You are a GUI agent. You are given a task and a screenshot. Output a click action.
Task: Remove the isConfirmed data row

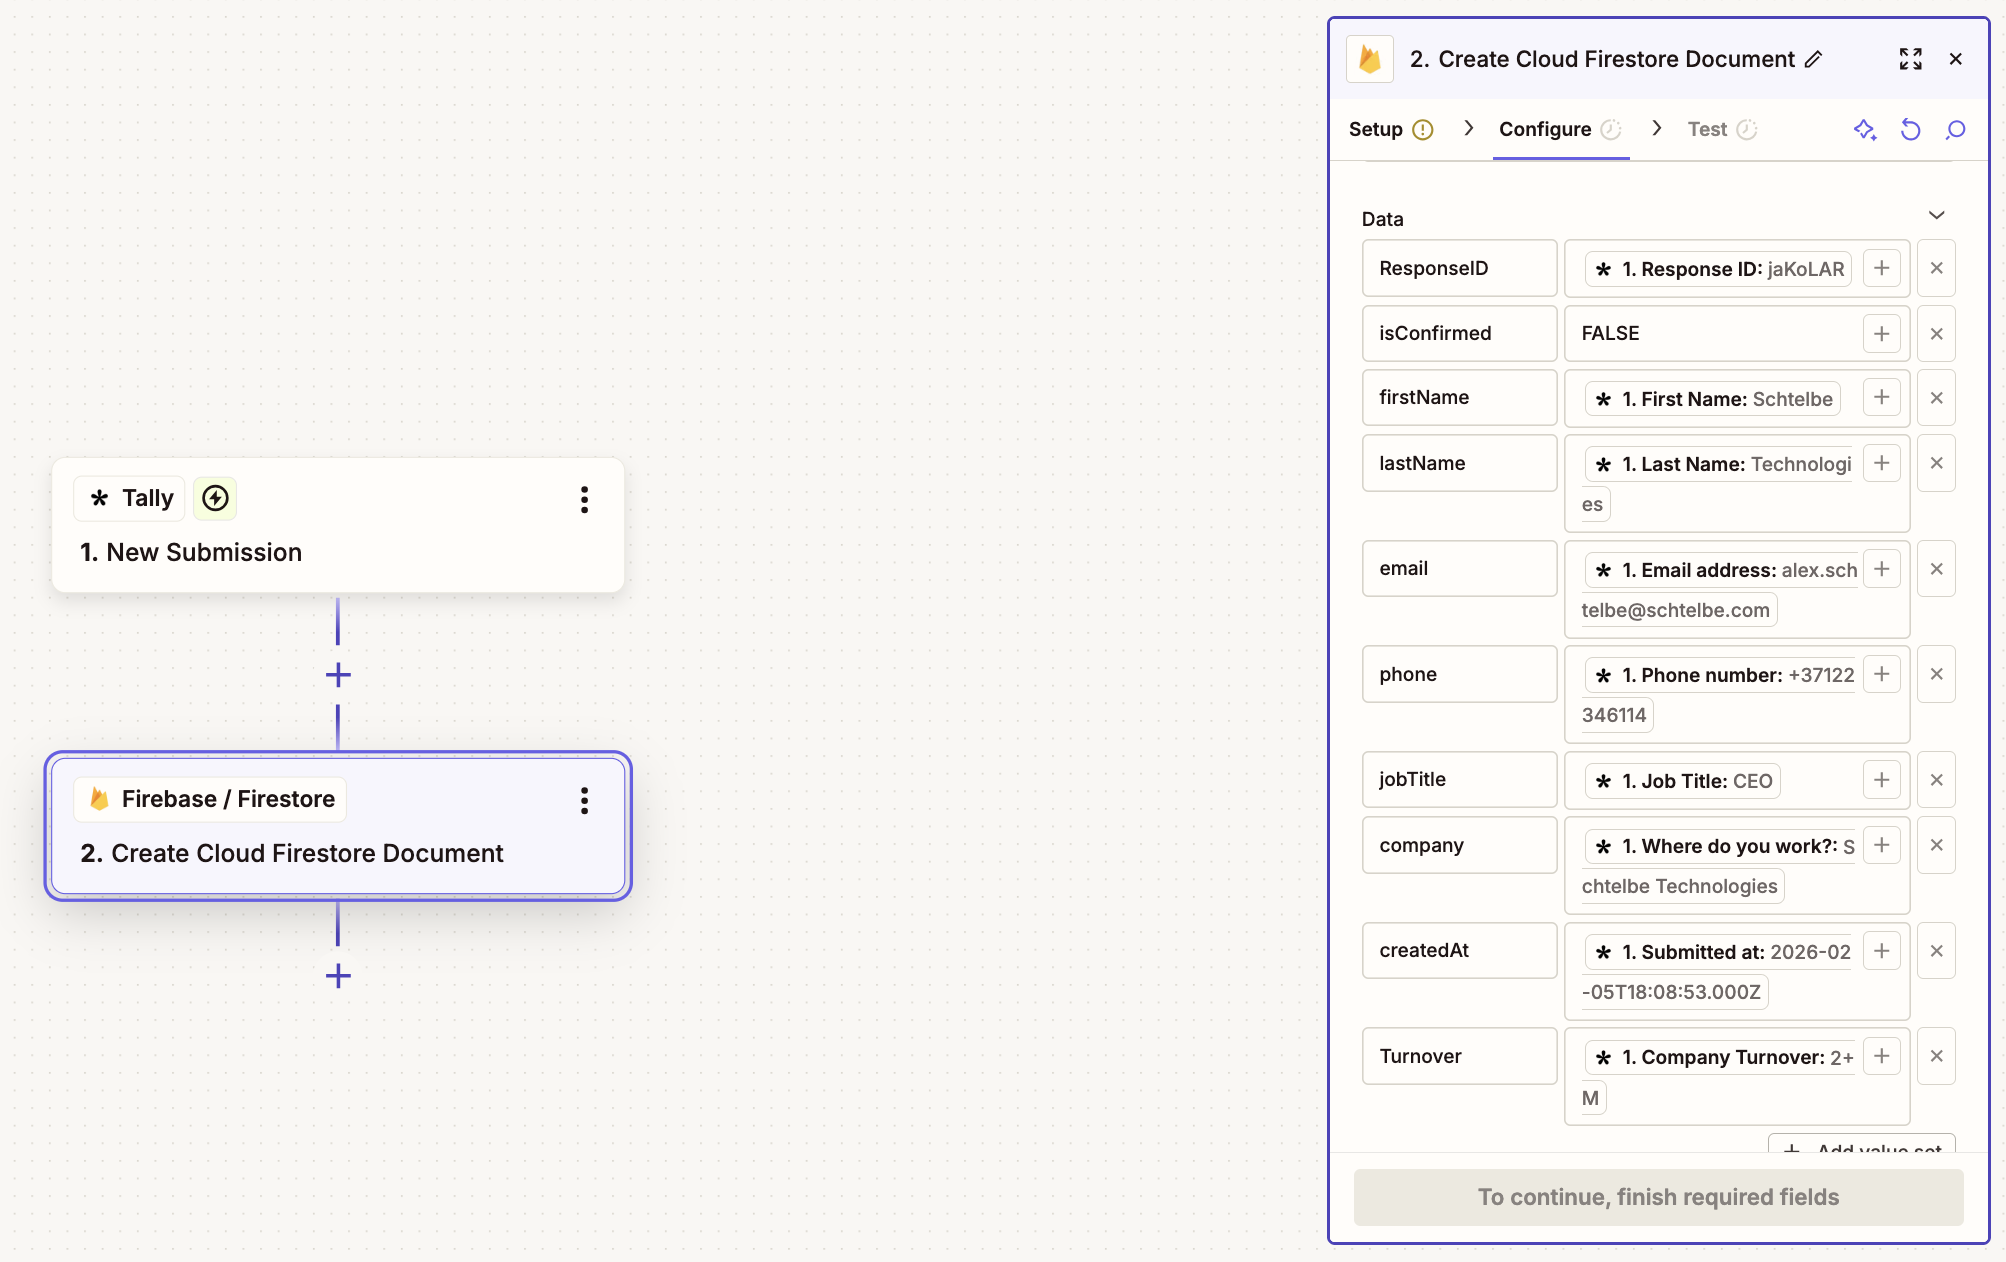click(1936, 334)
